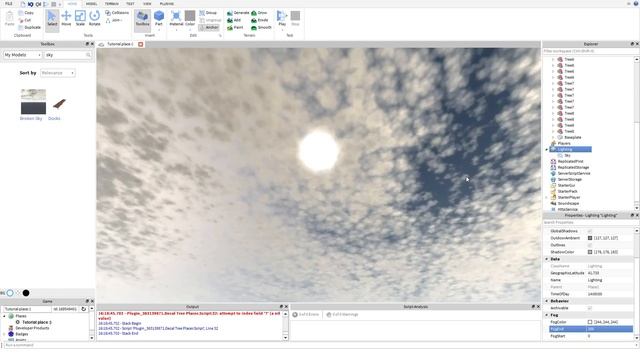640x360 pixels.
Task: Toggle the Outlines checkbox
Action: [x=589, y=245]
